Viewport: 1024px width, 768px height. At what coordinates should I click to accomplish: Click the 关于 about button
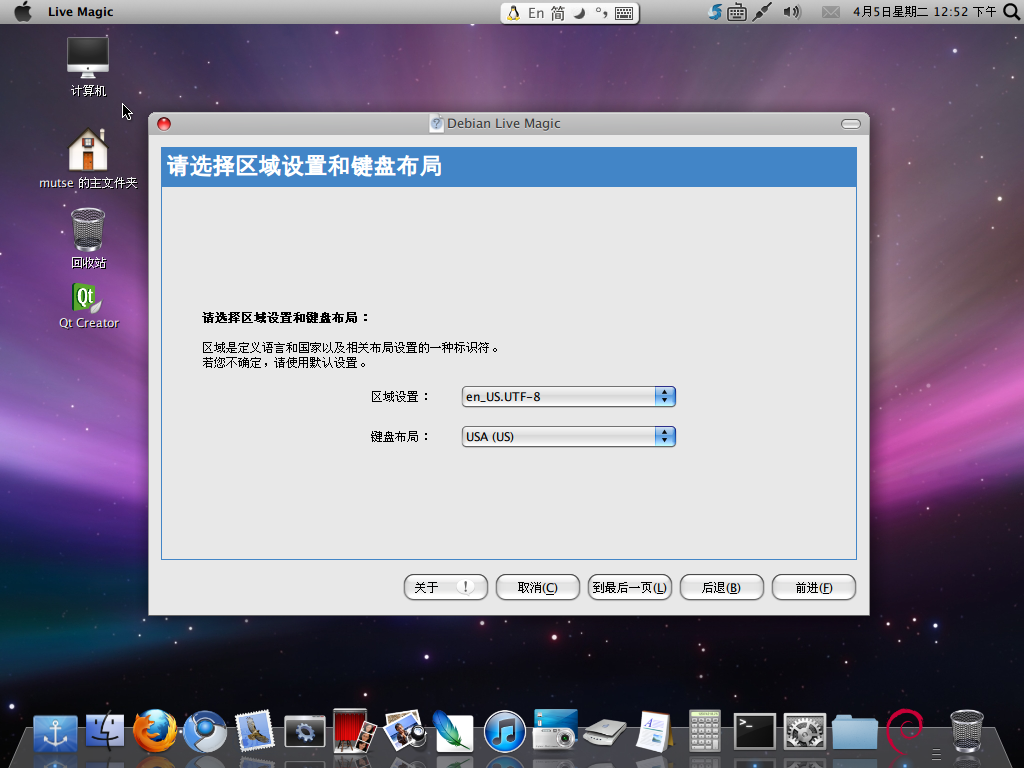pyautogui.click(x=446, y=587)
